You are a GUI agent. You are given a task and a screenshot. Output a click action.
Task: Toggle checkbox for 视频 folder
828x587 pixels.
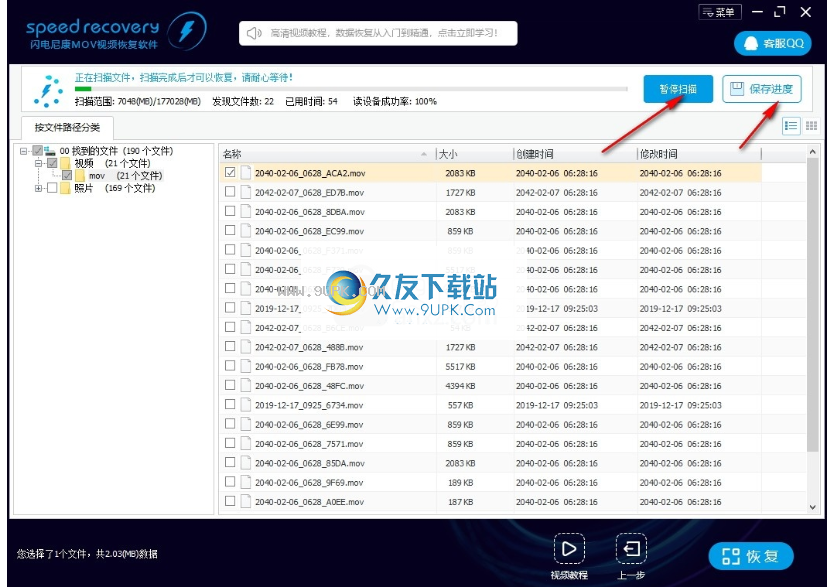point(52,163)
